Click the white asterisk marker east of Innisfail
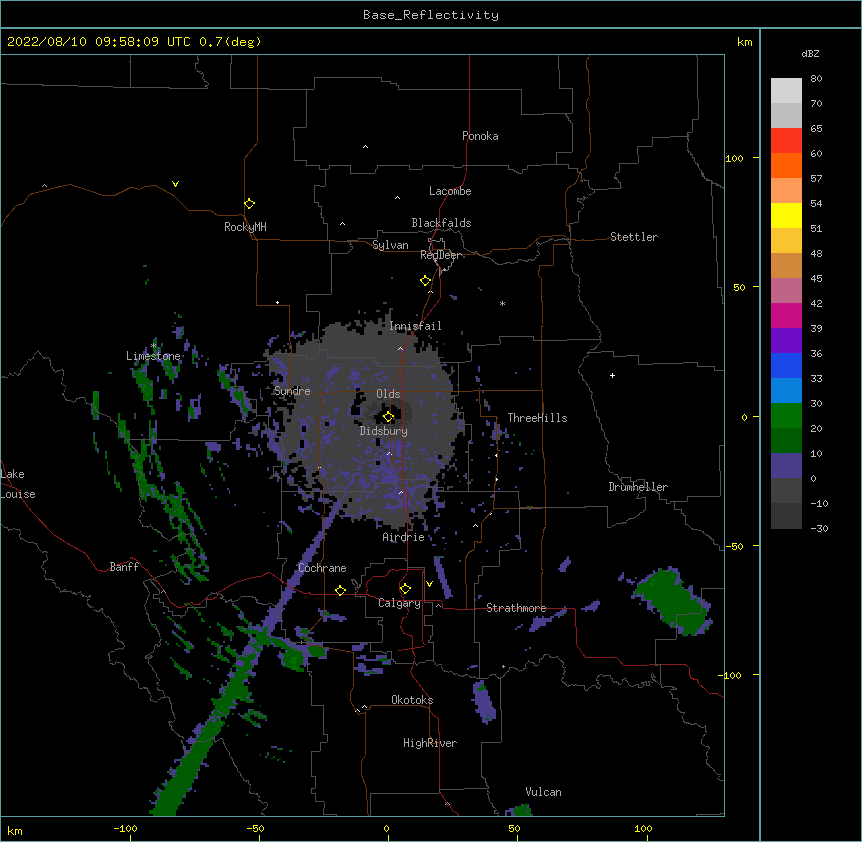This screenshot has height=842, width=862. pyautogui.click(x=502, y=303)
